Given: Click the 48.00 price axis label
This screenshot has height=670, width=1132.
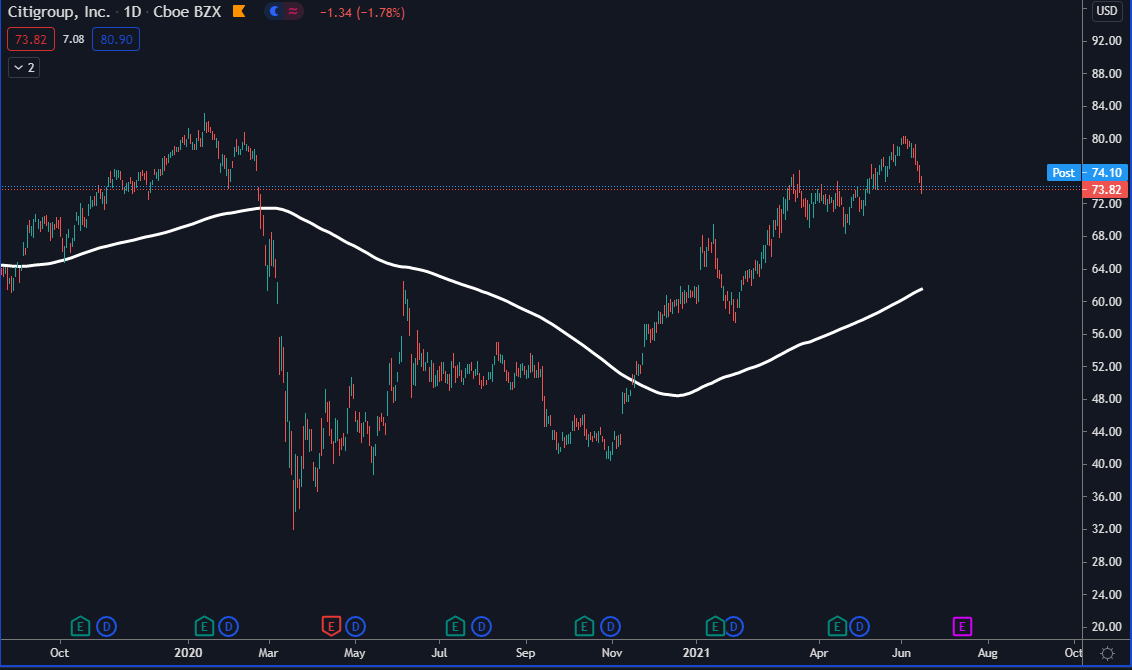Looking at the screenshot, I should pos(1107,399).
